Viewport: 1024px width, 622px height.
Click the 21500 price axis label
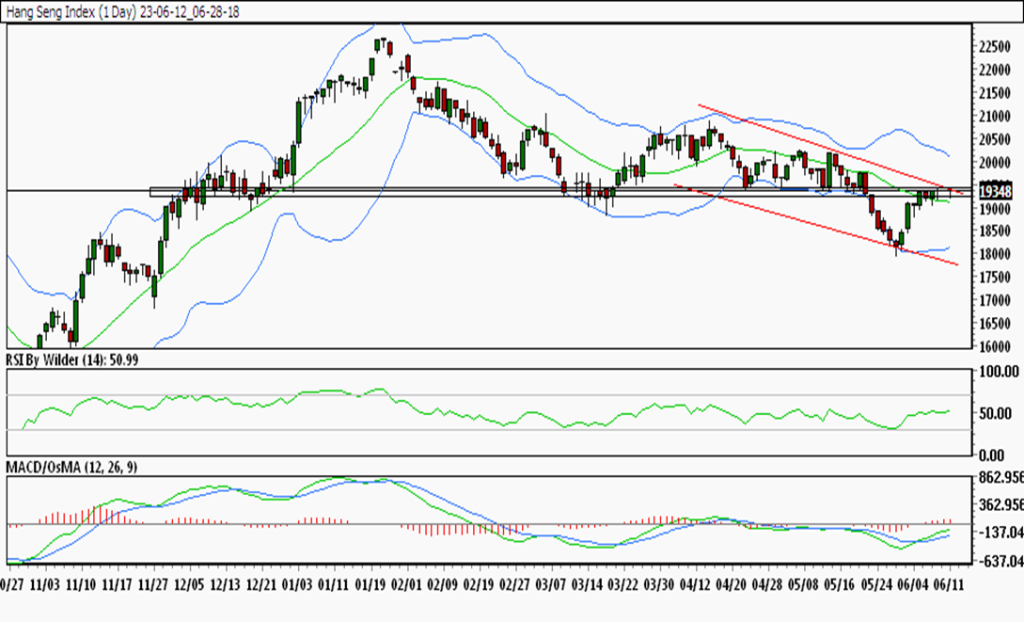point(995,93)
